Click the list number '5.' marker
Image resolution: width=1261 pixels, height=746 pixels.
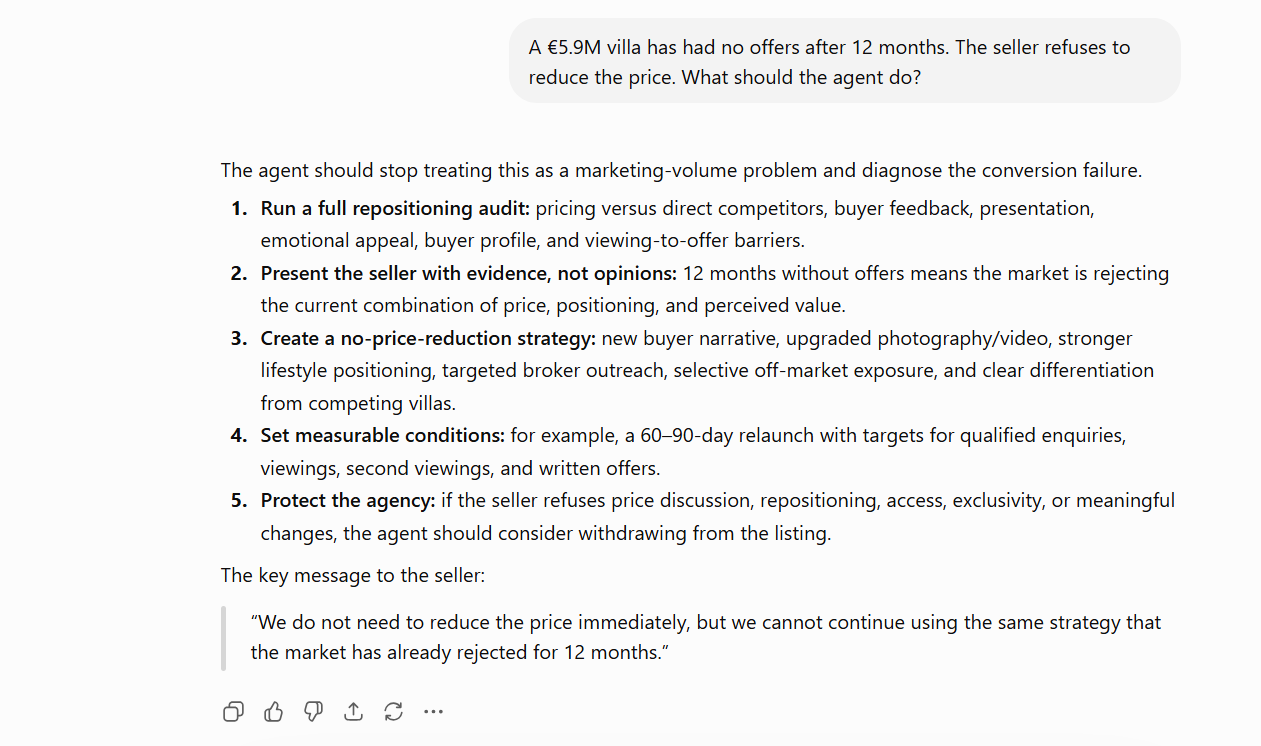[x=239, y=500]
